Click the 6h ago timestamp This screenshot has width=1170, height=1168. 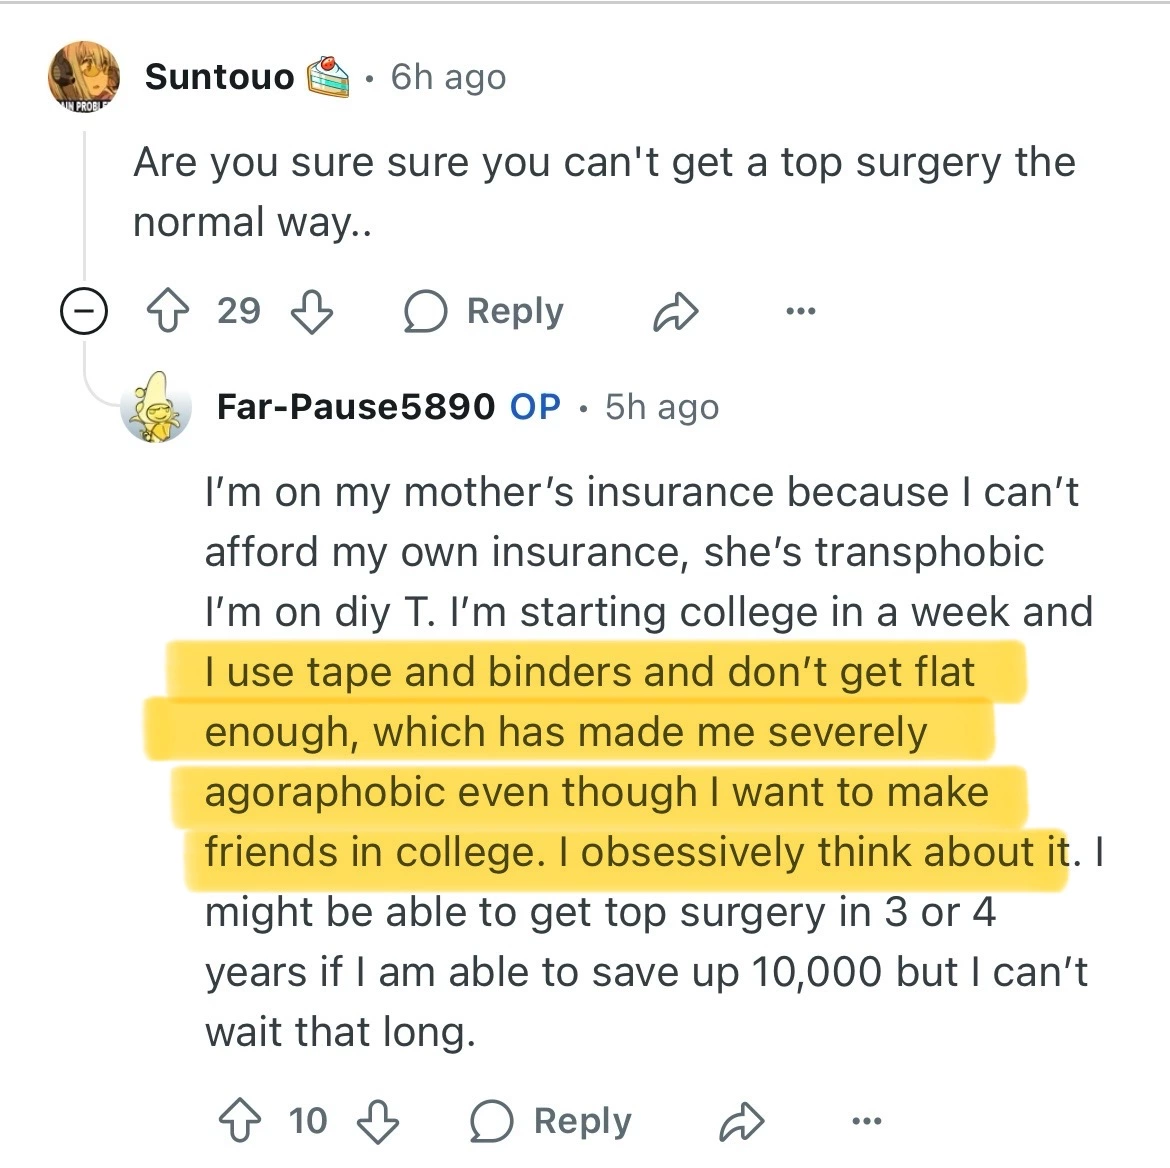448,77
